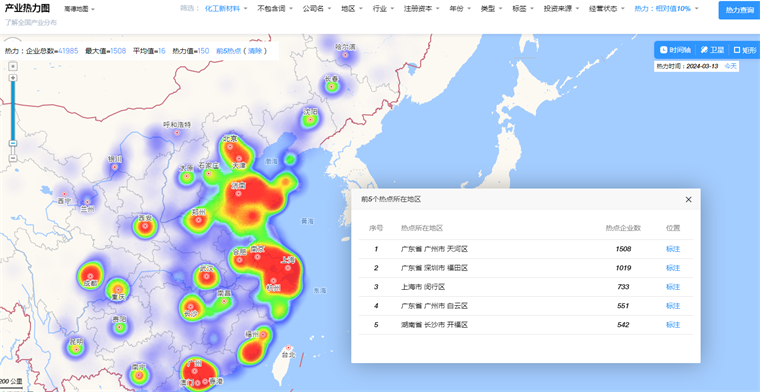Click 标注 link for 上海市 闵行区 row

click(x=673, y=287)
